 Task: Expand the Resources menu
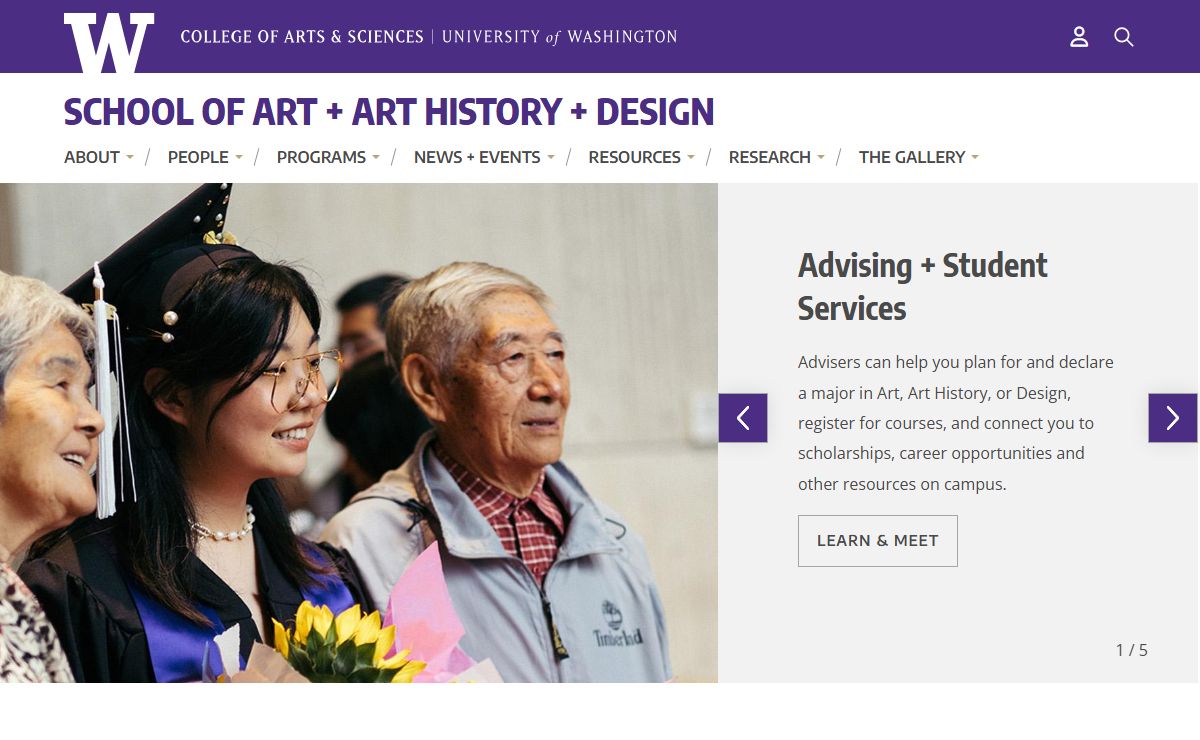click(x=641, y=157)
